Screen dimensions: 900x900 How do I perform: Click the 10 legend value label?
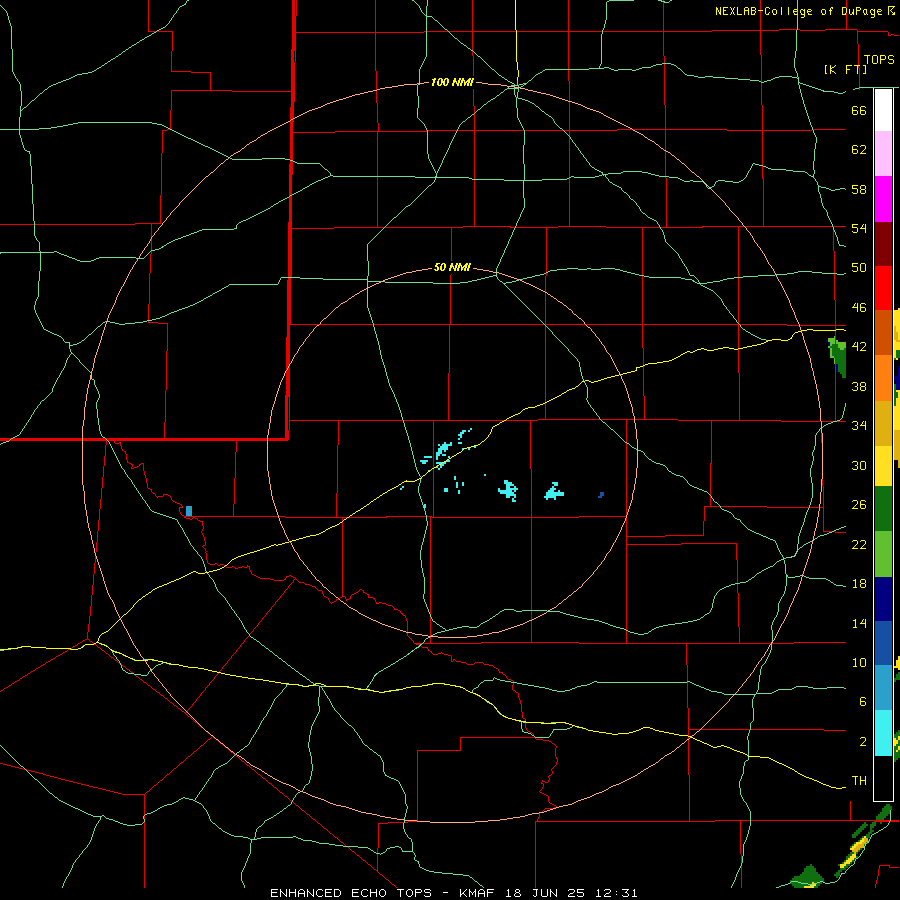tap(859, 663)
